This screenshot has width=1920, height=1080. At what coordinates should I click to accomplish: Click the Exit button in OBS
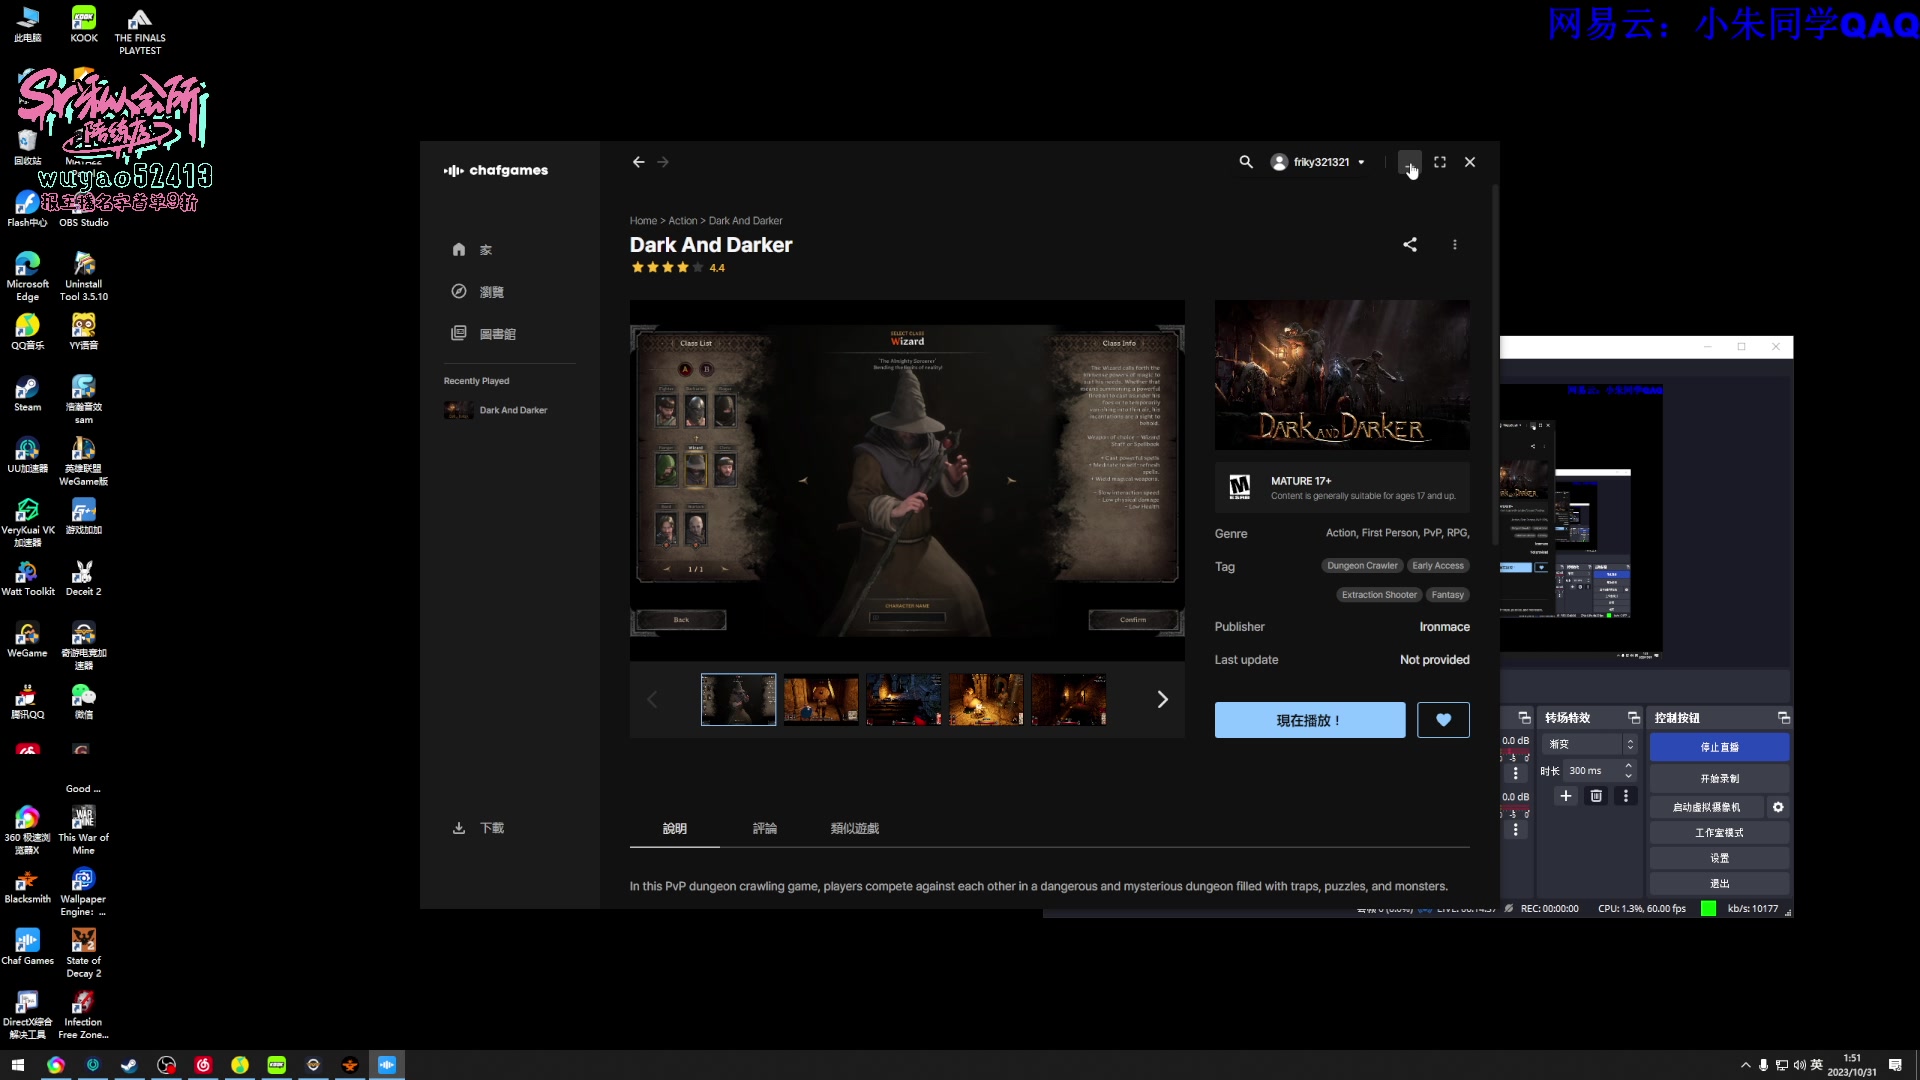pos(1719,884)
